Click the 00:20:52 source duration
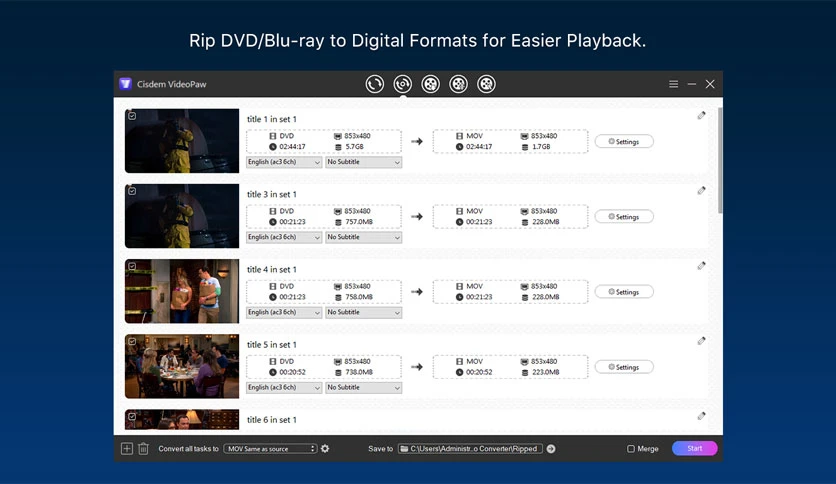836x484 pixels. (292, 372)
